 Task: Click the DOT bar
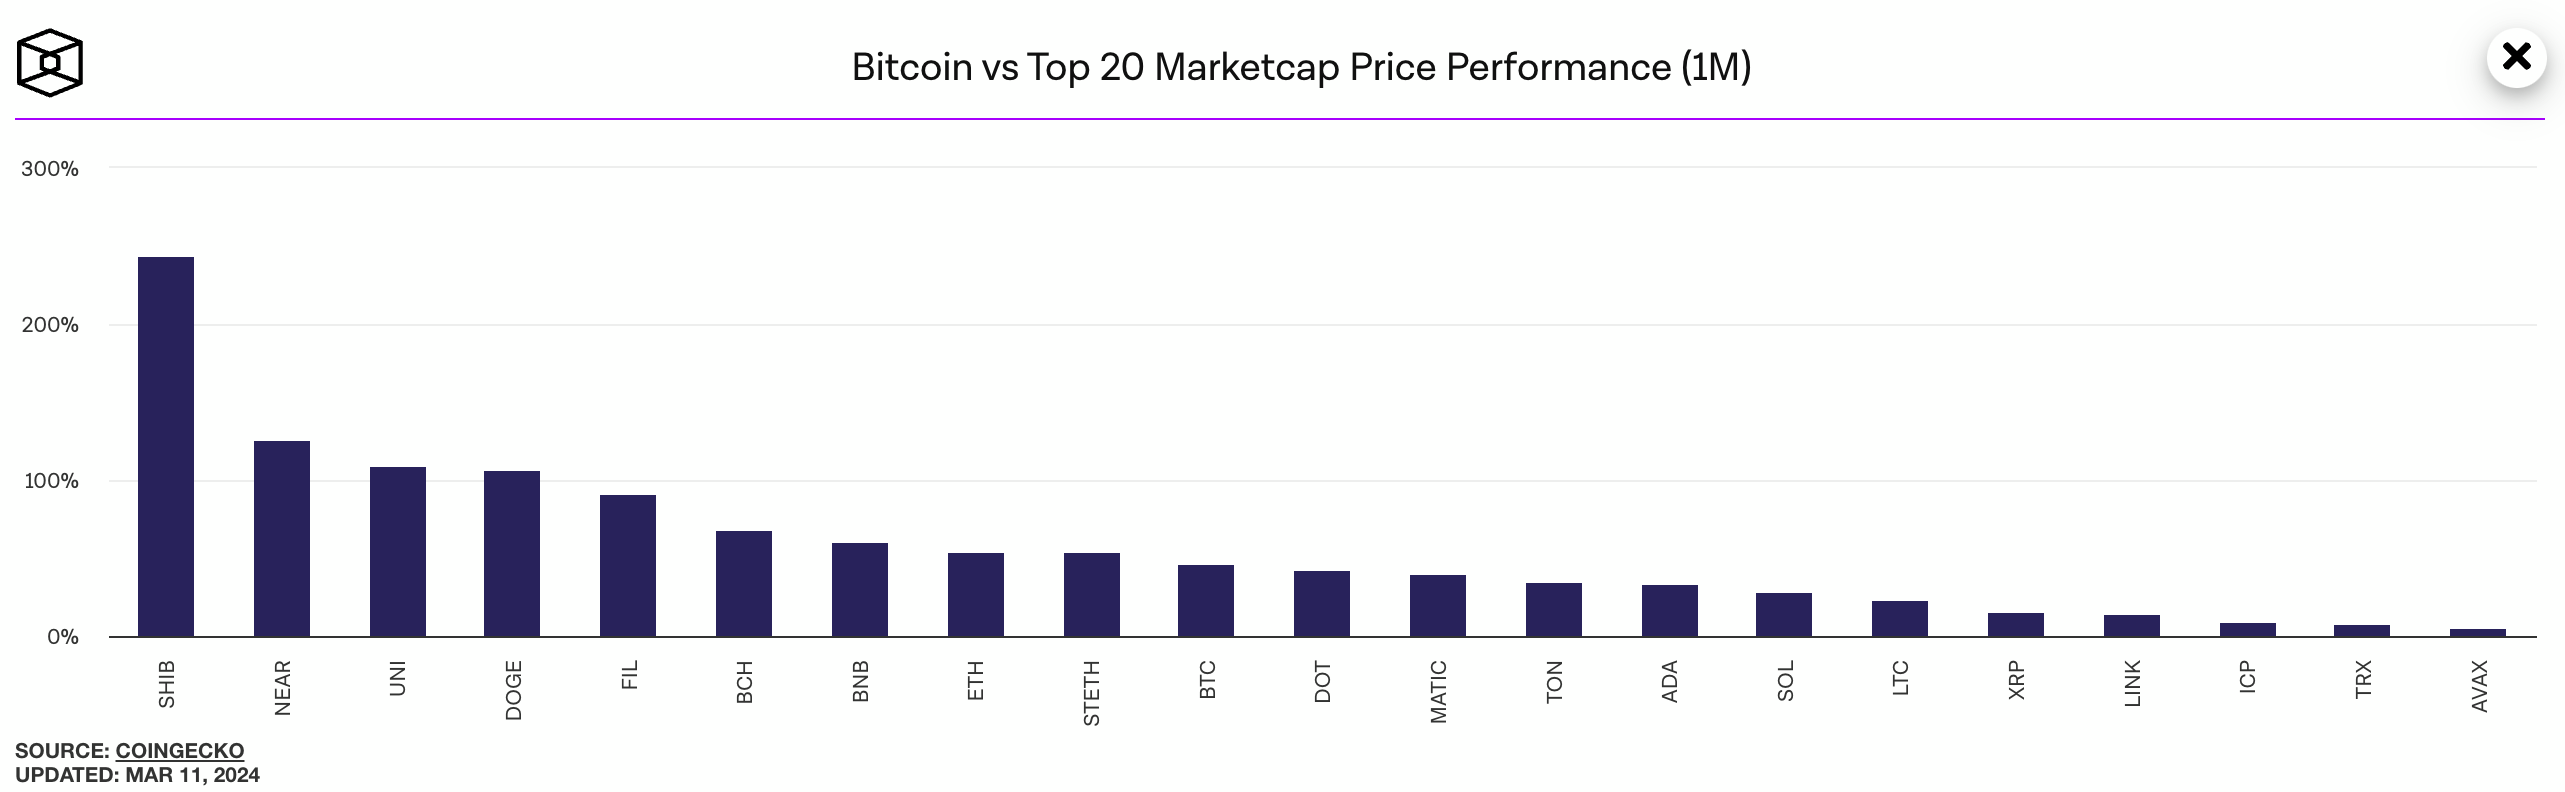tap(1322, 604)
